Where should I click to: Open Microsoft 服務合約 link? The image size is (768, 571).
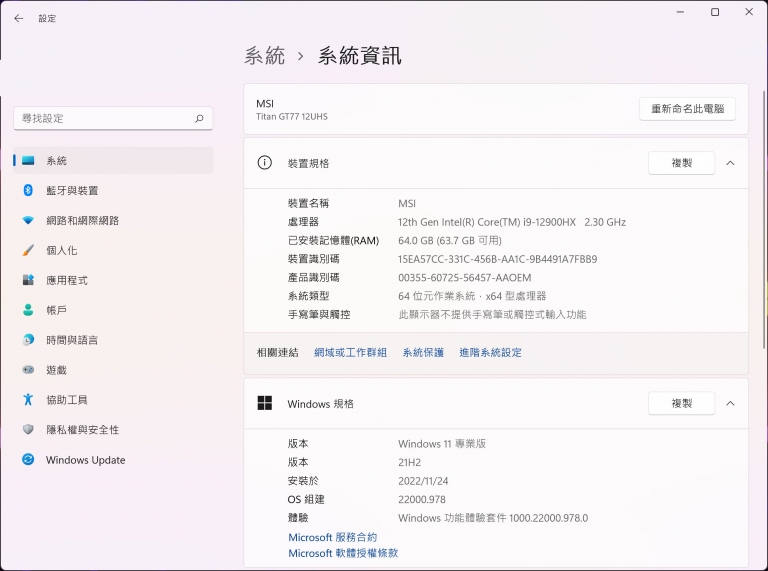click(333, 537)
